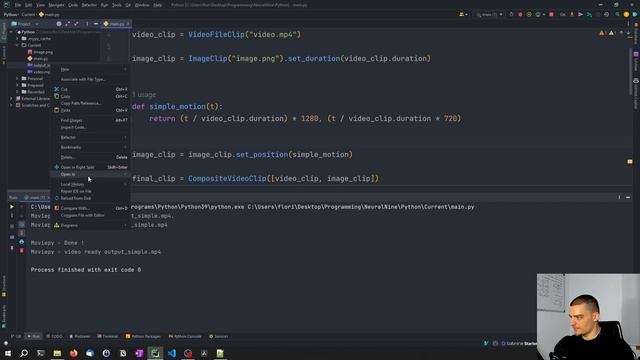Expand the __pycache__ folder
Viewport: 640px width, 360px height.
click(18, 38)
